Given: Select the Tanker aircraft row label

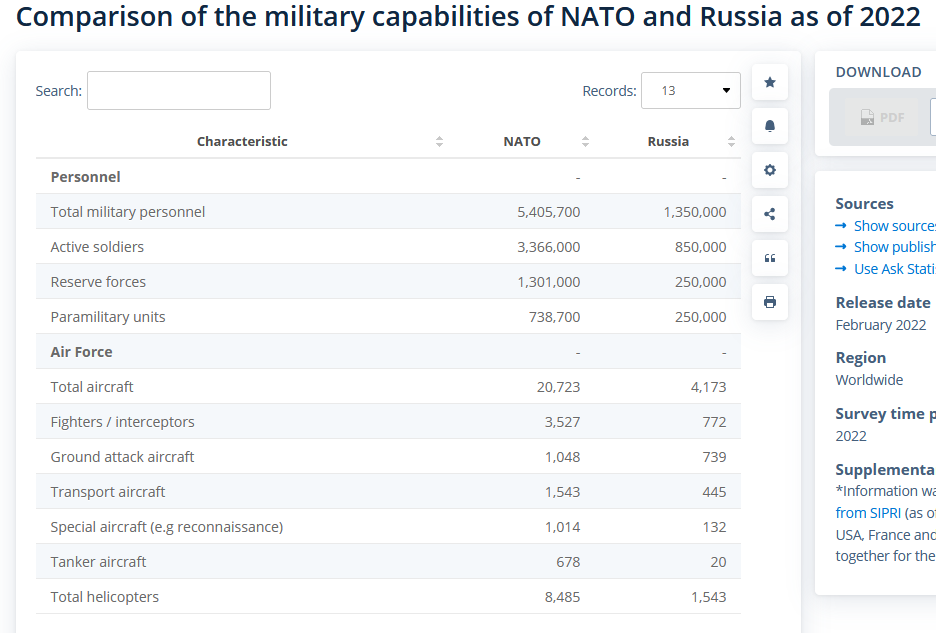Looking at the screenshot, I should coord(98,562).
